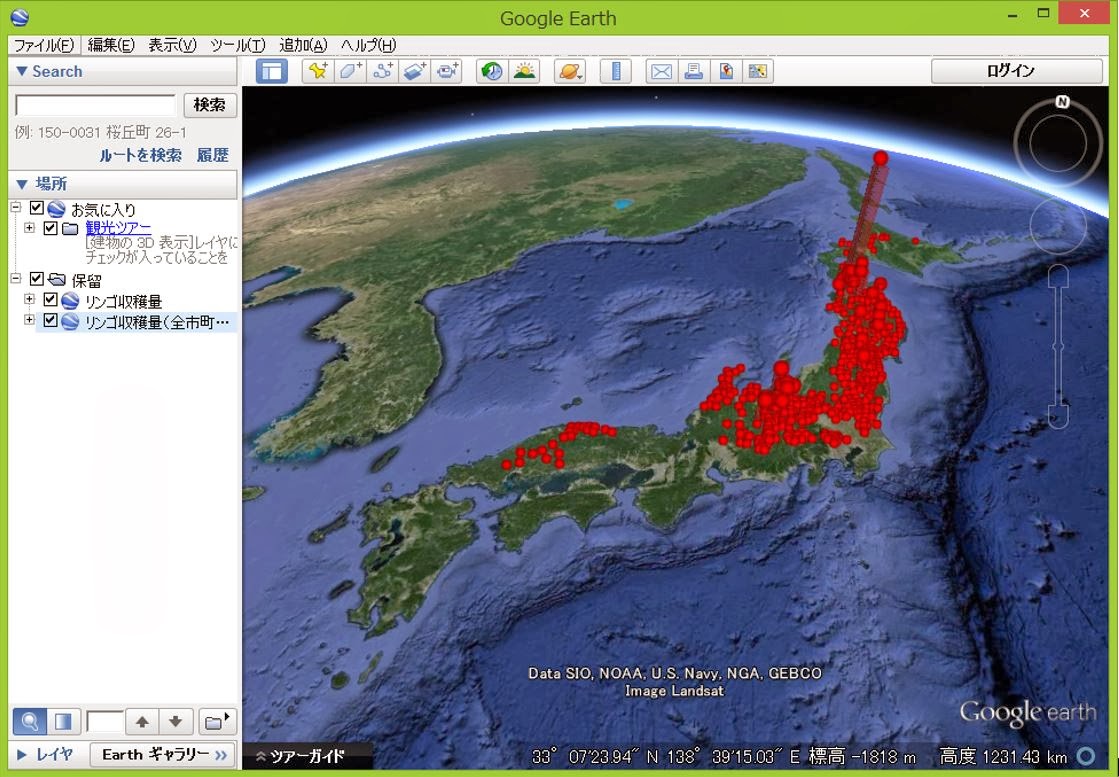Screen dimensions: 1119x777
Task: Click the Print icon in the toolbar
Action: pos(694,71)
